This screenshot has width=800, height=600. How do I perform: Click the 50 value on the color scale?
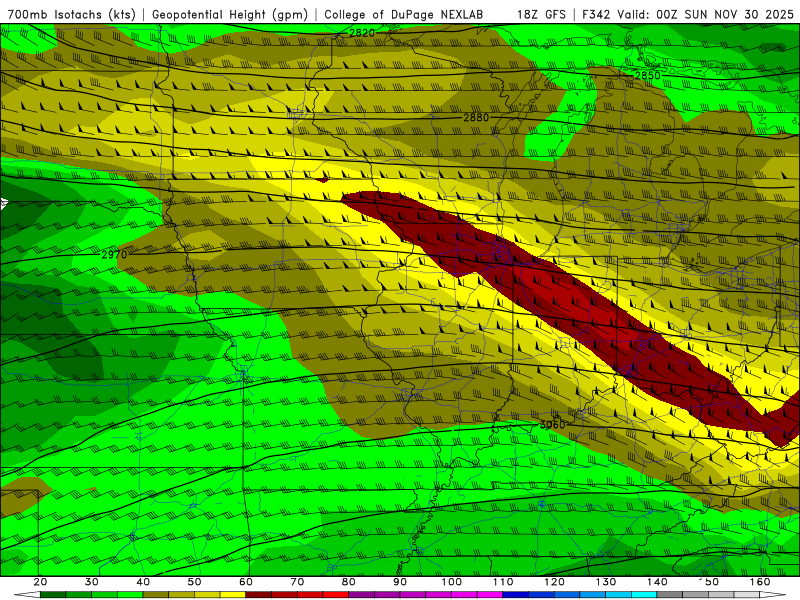(x=194, y=582)
